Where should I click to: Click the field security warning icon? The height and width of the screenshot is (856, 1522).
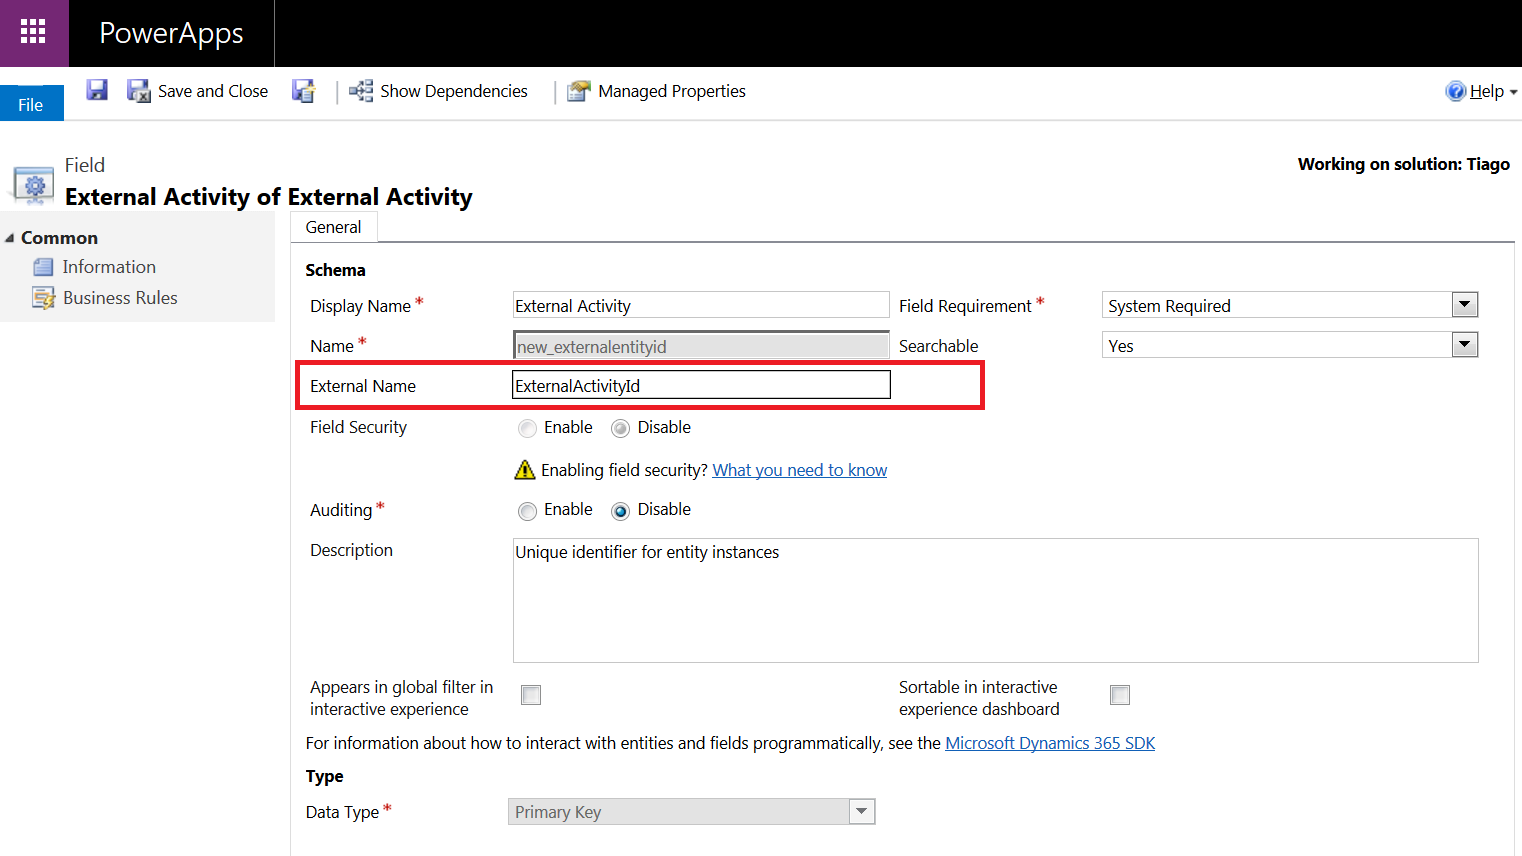(x=524, y=470)
